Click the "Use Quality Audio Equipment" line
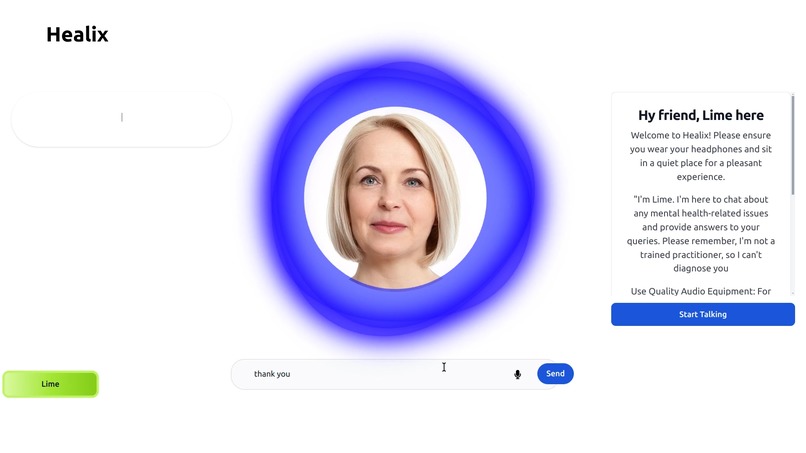Screen dimensions: 806x453 [701, 291]
